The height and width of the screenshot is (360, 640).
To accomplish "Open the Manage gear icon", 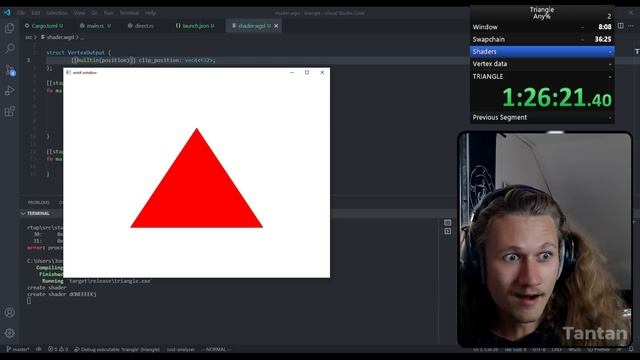I will [9, 333].
